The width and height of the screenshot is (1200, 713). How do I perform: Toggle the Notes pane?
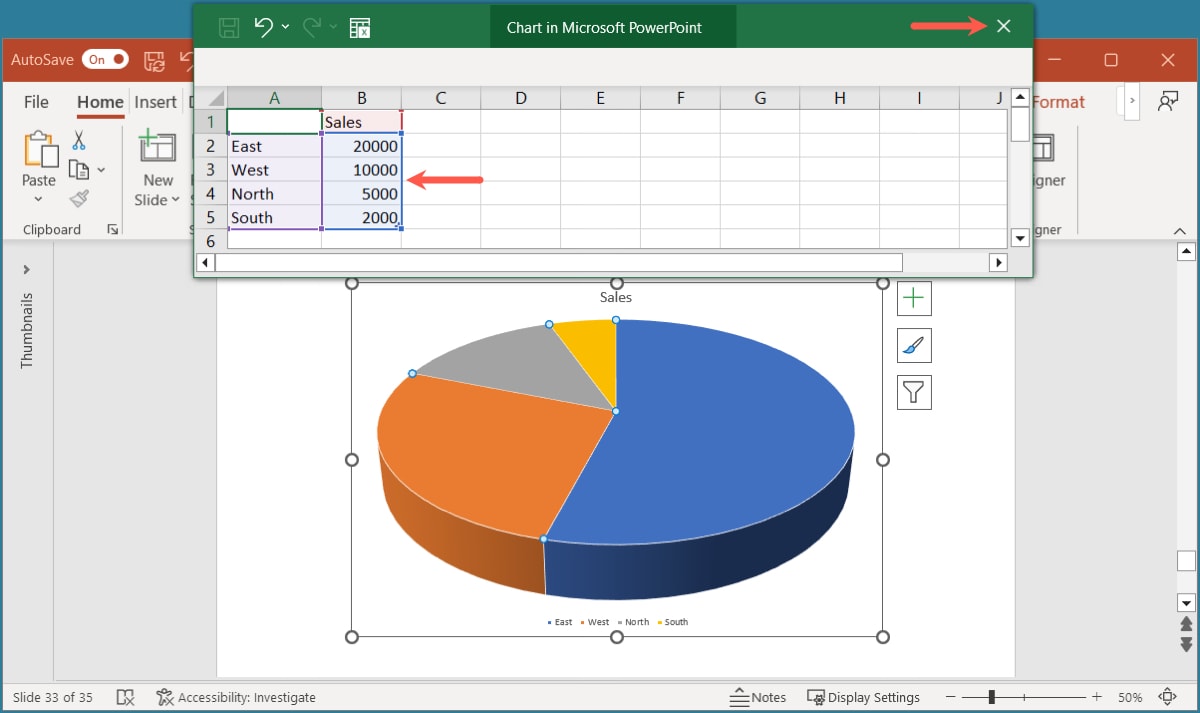758,697
